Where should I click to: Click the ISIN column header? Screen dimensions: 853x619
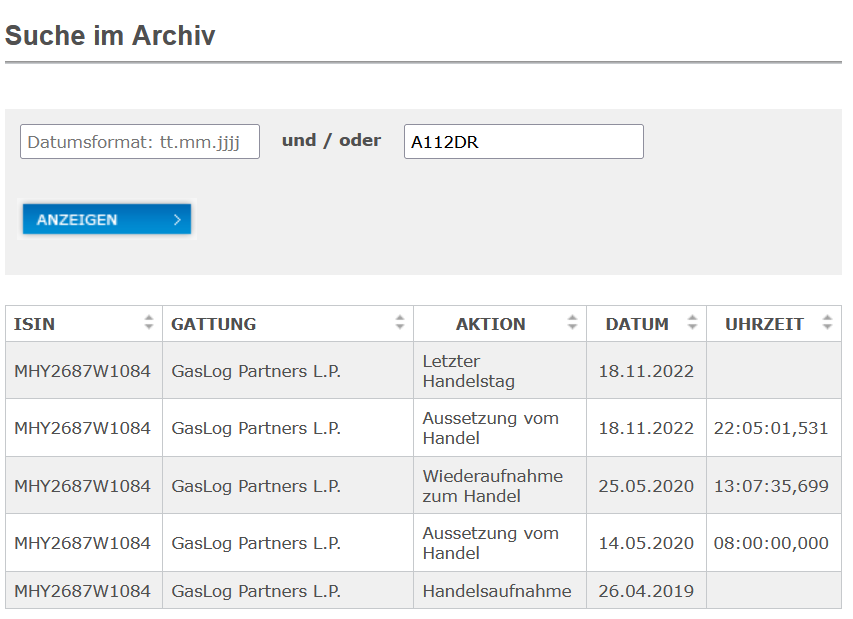pos(35,324)
